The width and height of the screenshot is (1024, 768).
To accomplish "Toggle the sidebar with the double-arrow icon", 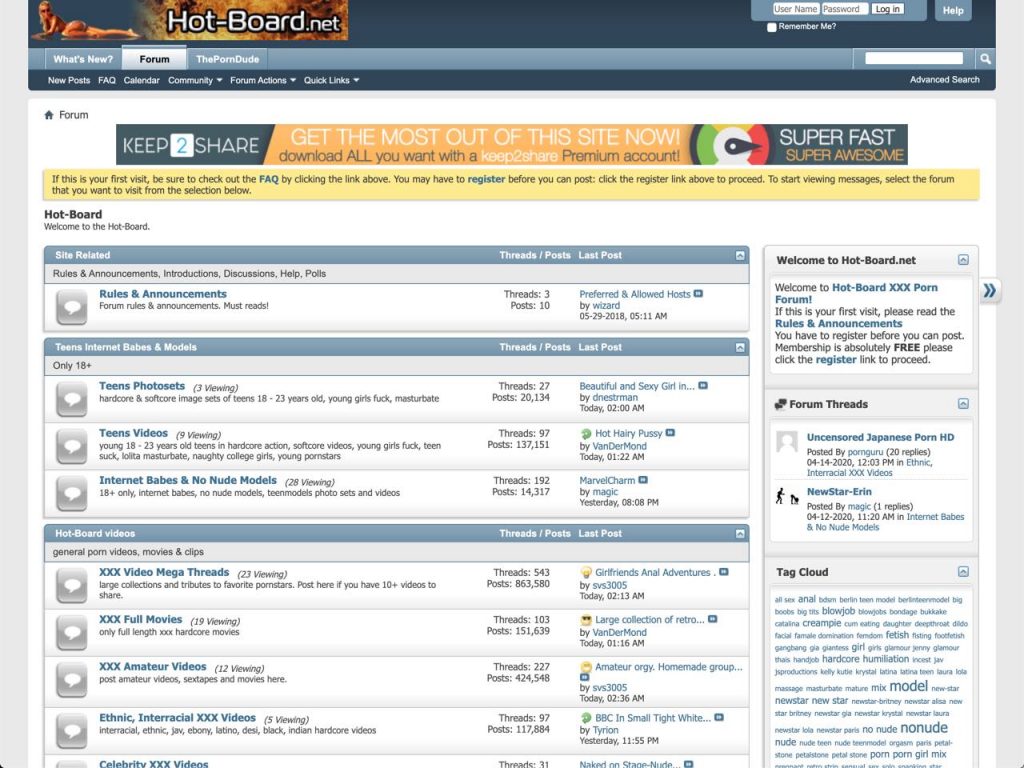I will click(989, 291).
